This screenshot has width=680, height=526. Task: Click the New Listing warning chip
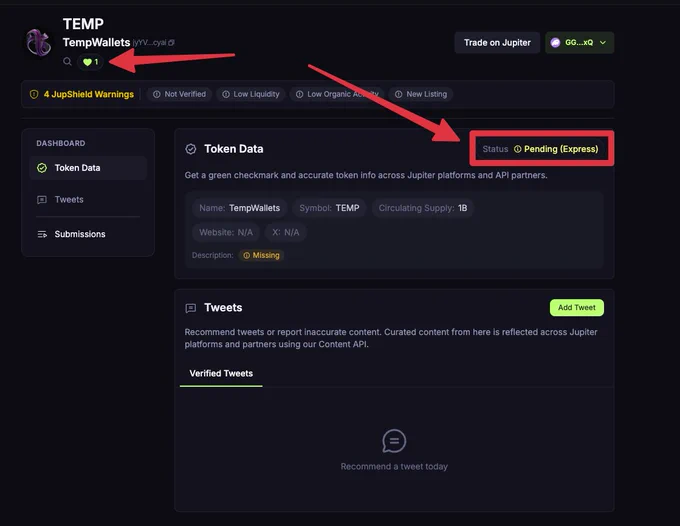tap(421, 94)
